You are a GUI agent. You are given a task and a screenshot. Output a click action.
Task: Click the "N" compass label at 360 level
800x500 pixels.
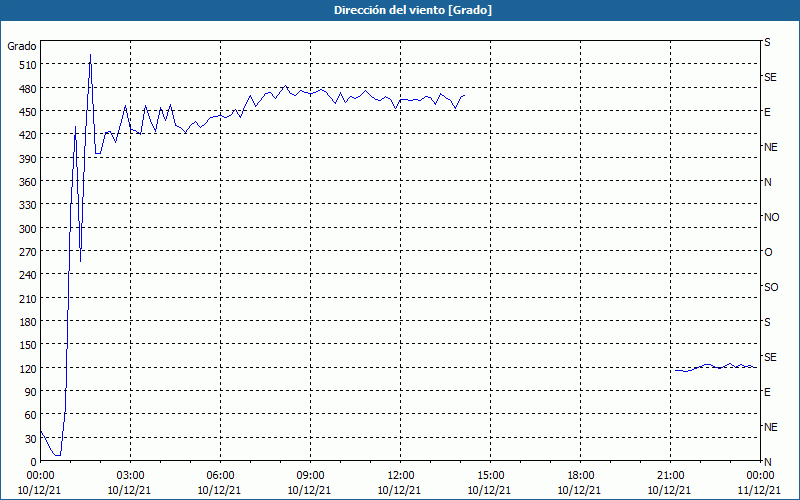point(767,182)
